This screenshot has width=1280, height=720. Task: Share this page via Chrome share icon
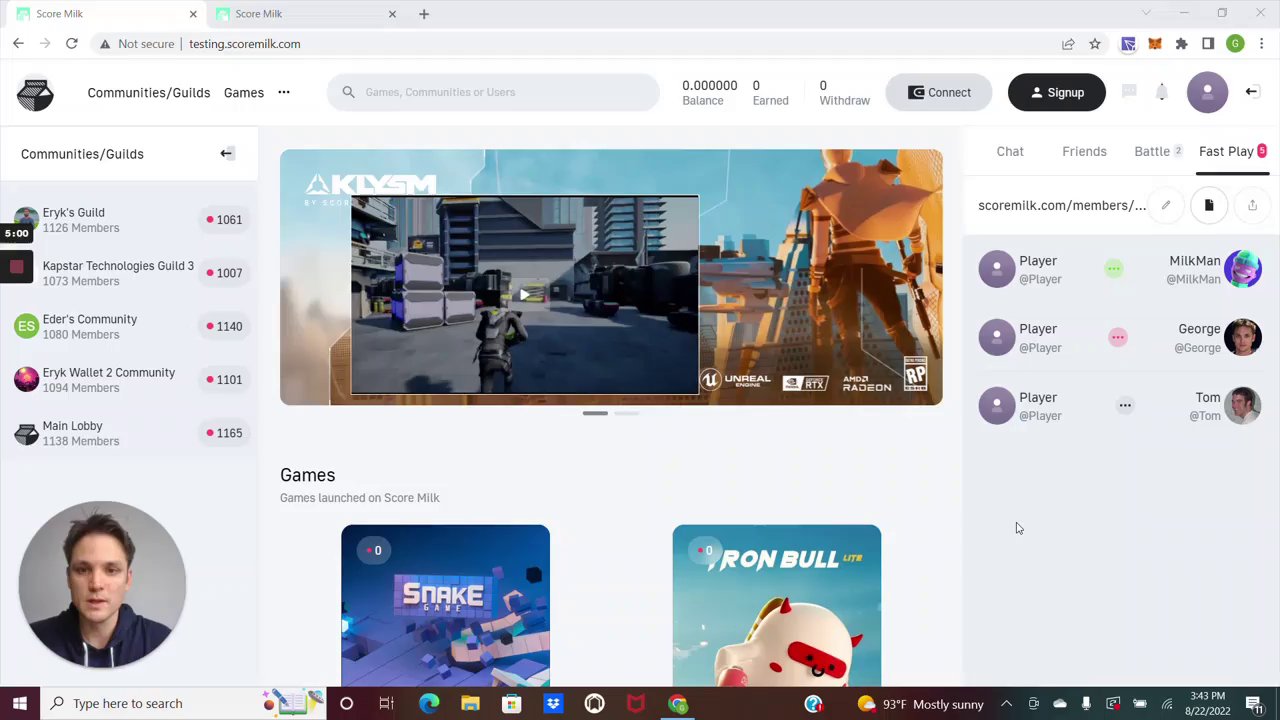point(1068,44)
